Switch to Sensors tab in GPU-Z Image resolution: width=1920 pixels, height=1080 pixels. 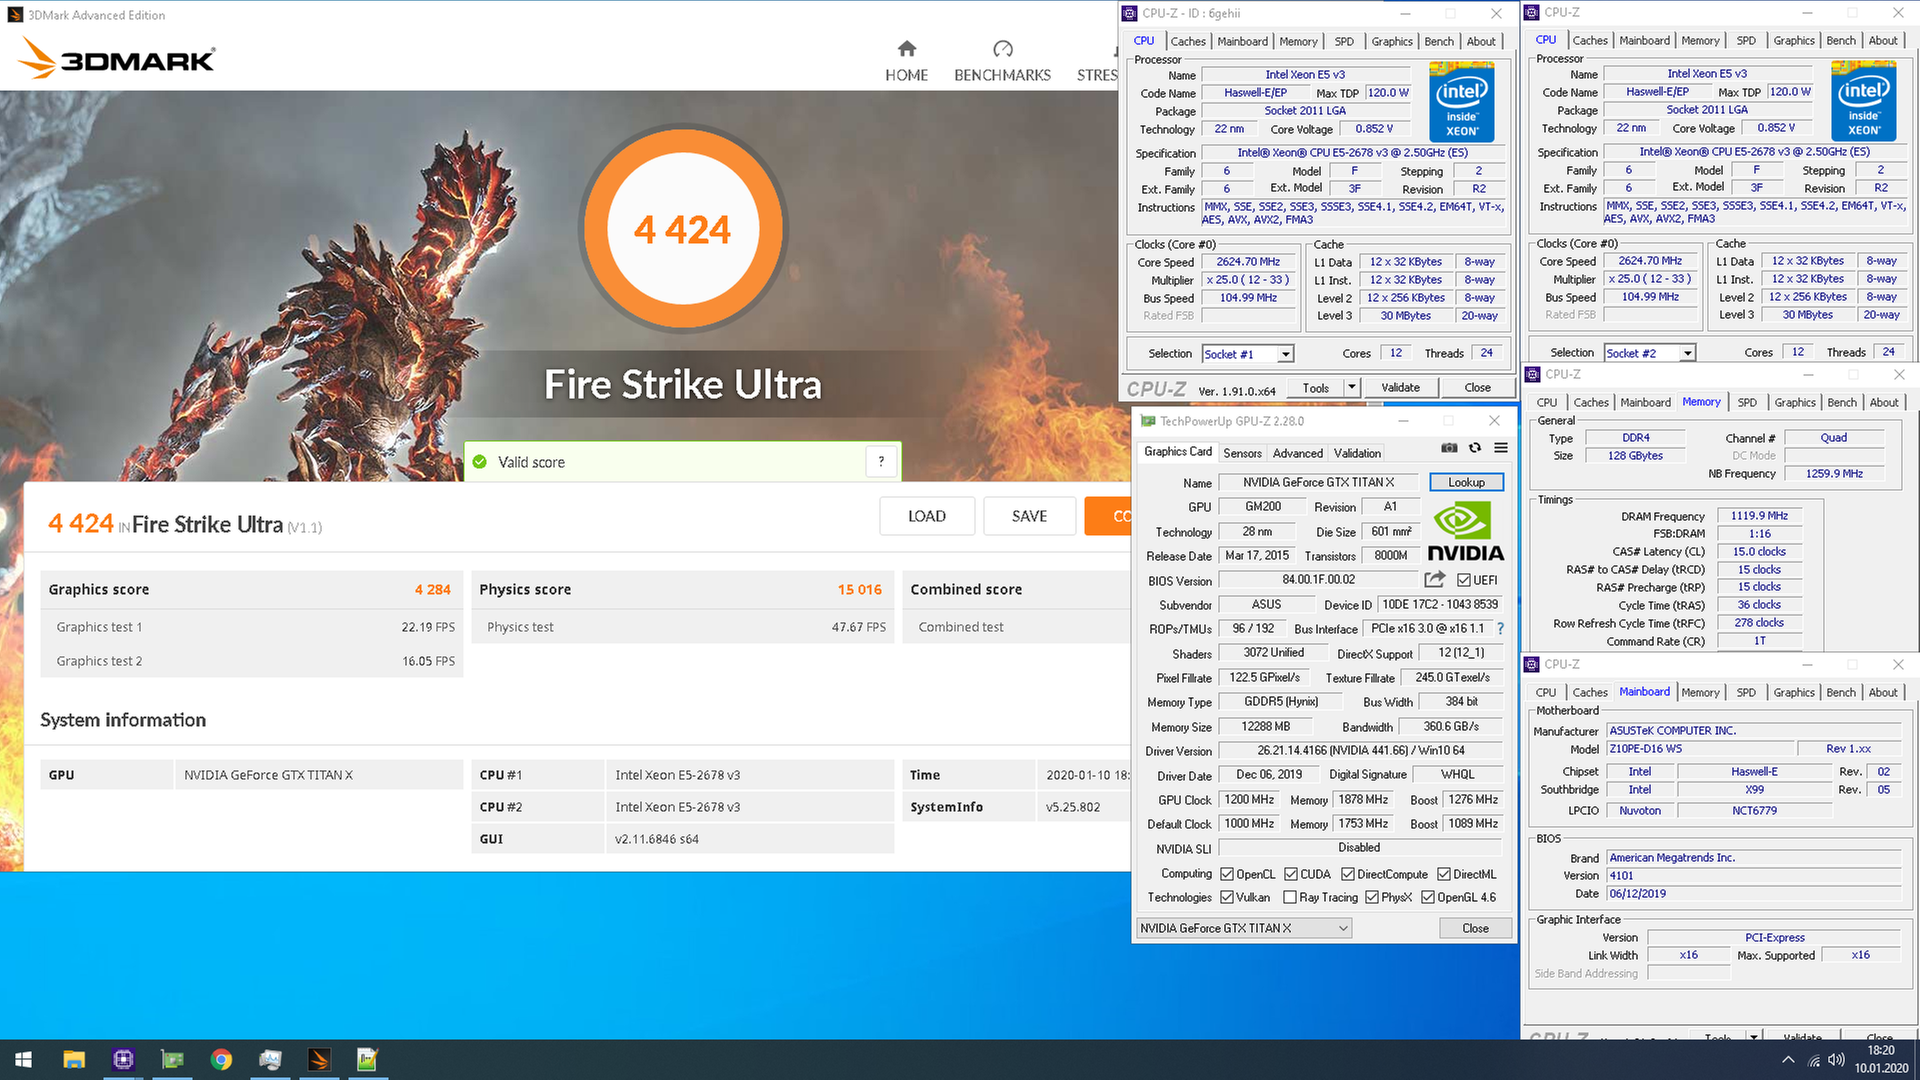tap(1242, 453)
